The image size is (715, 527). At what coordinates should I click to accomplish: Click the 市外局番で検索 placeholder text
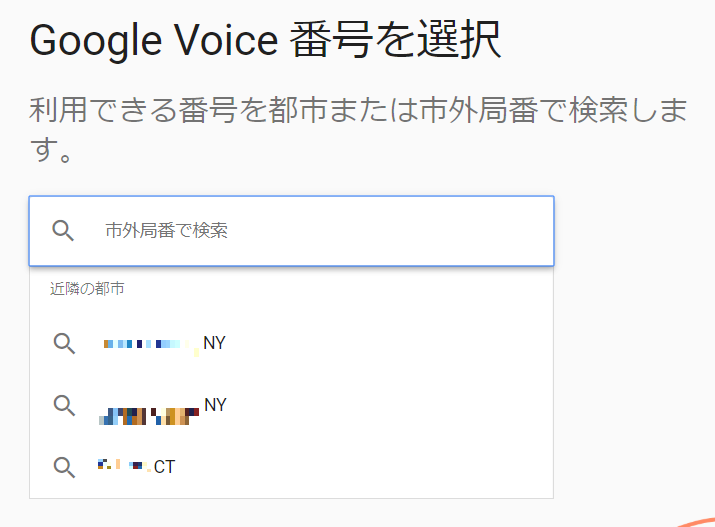[x=166, y=231]
